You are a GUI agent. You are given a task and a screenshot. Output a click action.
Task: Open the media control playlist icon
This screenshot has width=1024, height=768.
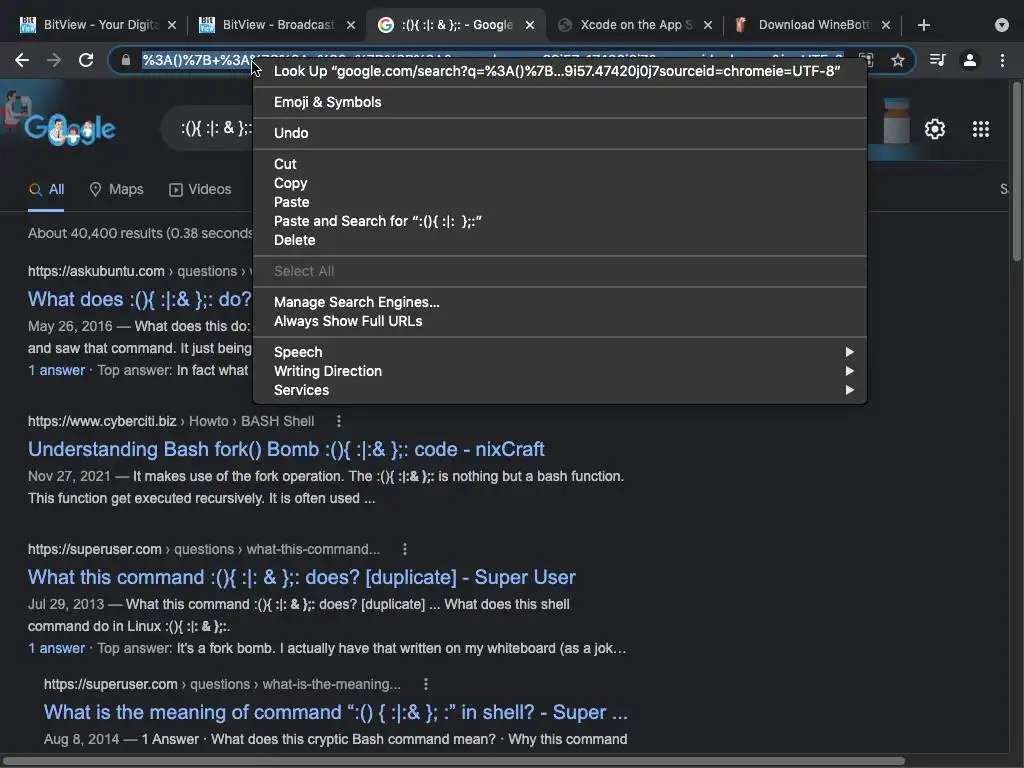[x=937, y=60]
